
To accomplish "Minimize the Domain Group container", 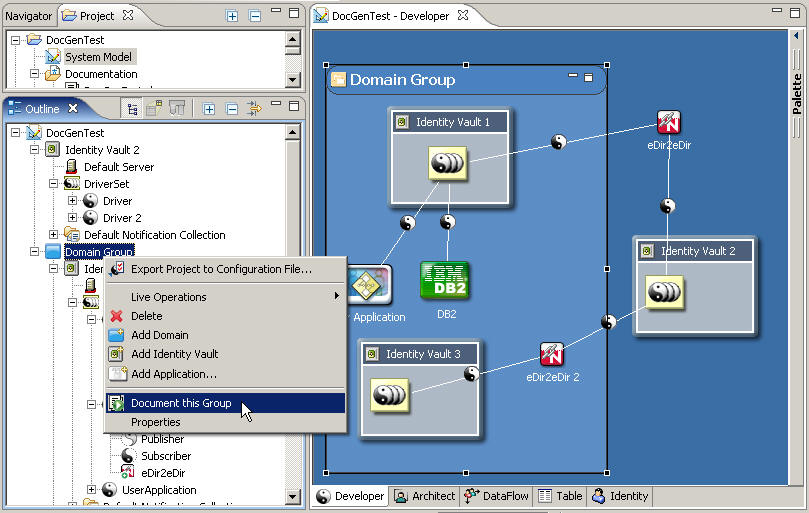I will click(x=573, y=76).
